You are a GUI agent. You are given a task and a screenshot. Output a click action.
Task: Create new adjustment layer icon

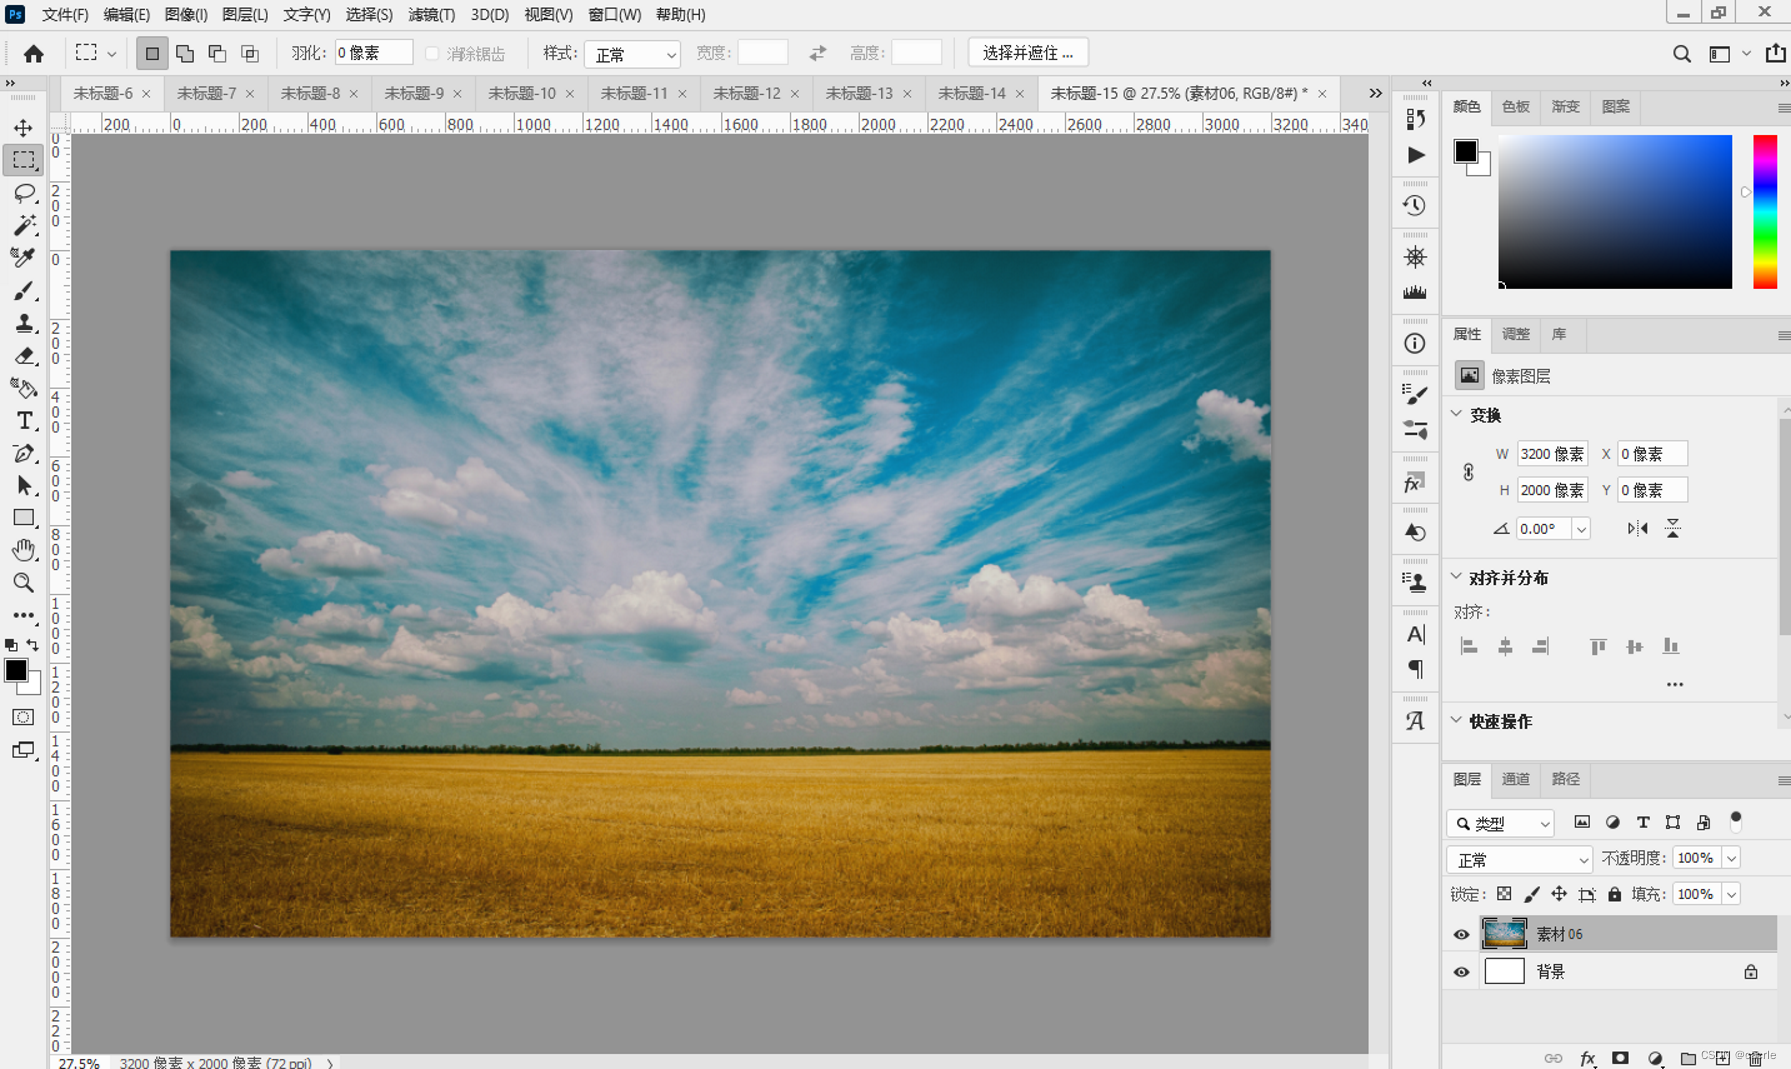1655,1058
